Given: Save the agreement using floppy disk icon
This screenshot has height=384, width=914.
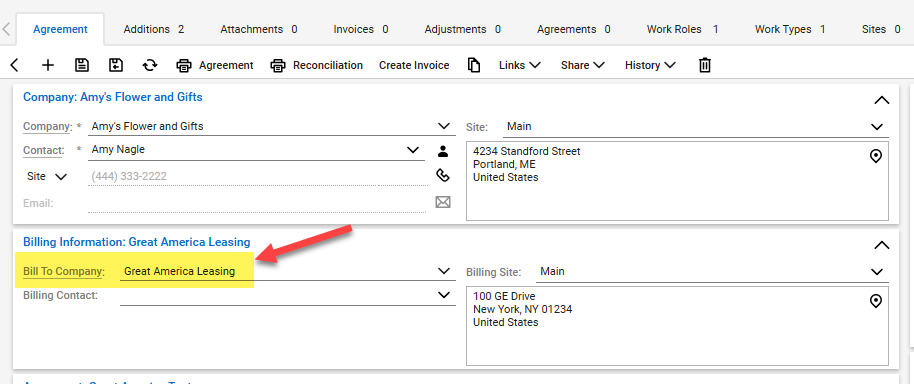Looking at the screenshot, I should click(82, 65).
